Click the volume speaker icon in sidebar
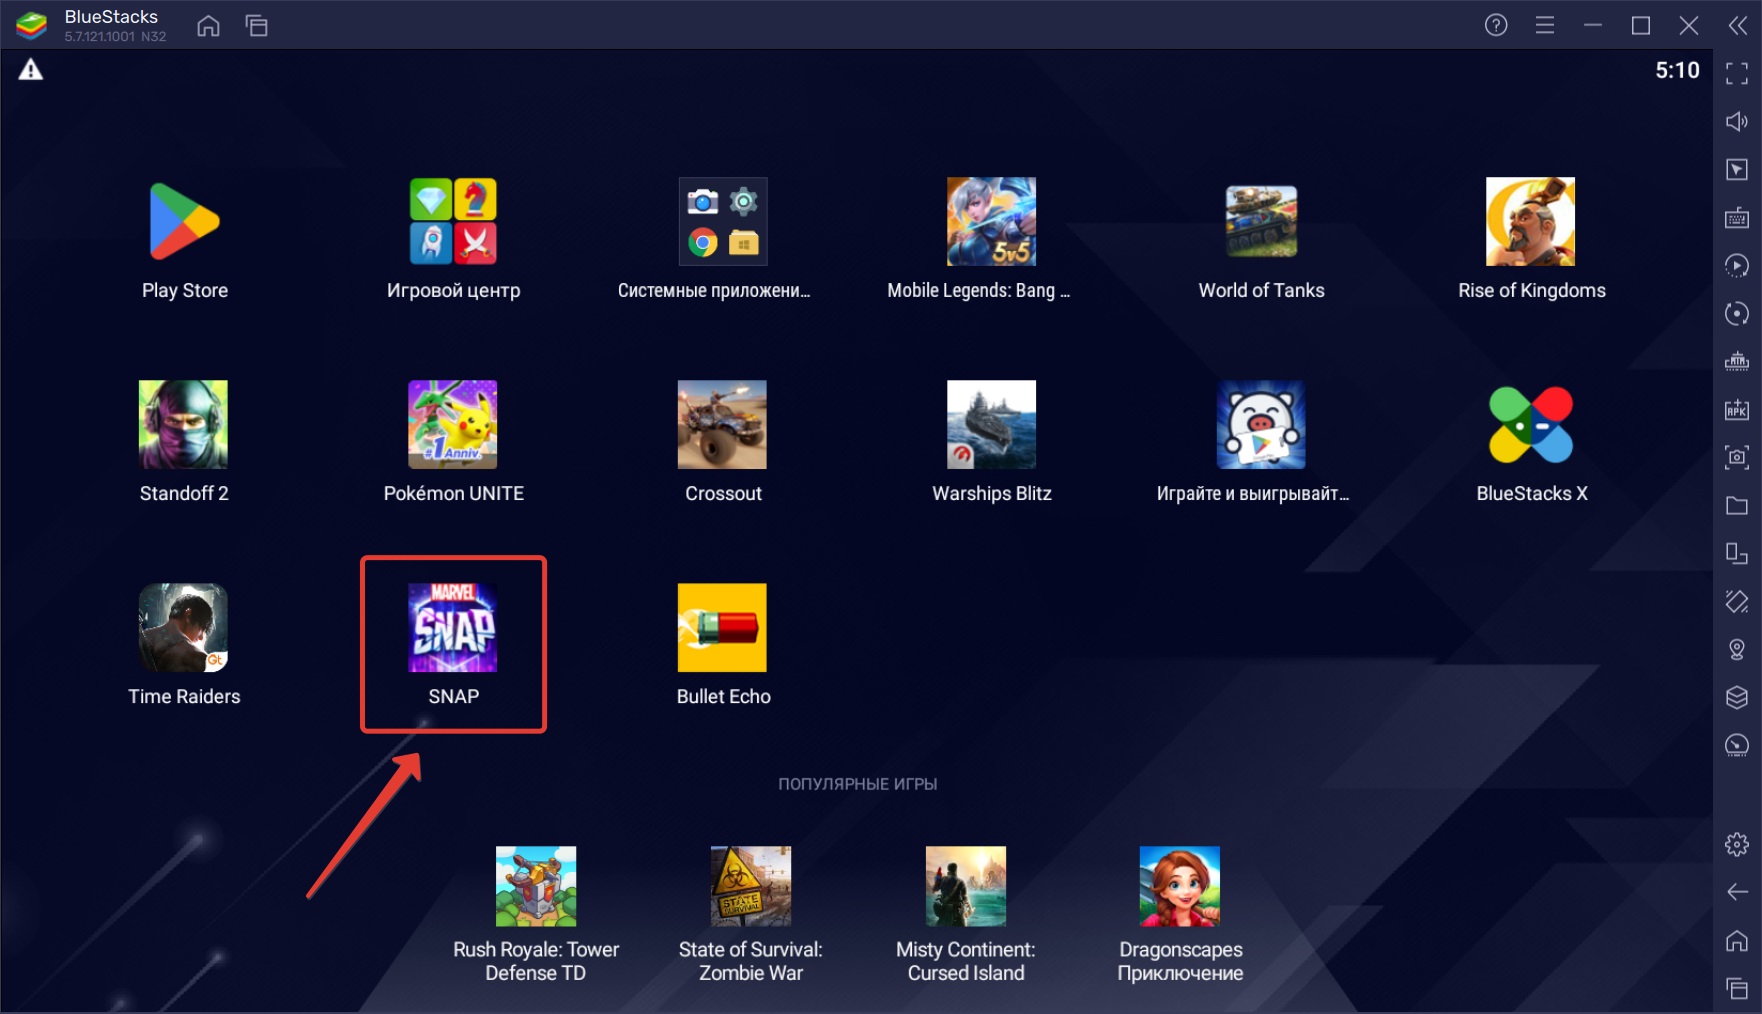The width and height of the screenshot is (1762, 1014). coord(1737,121)
